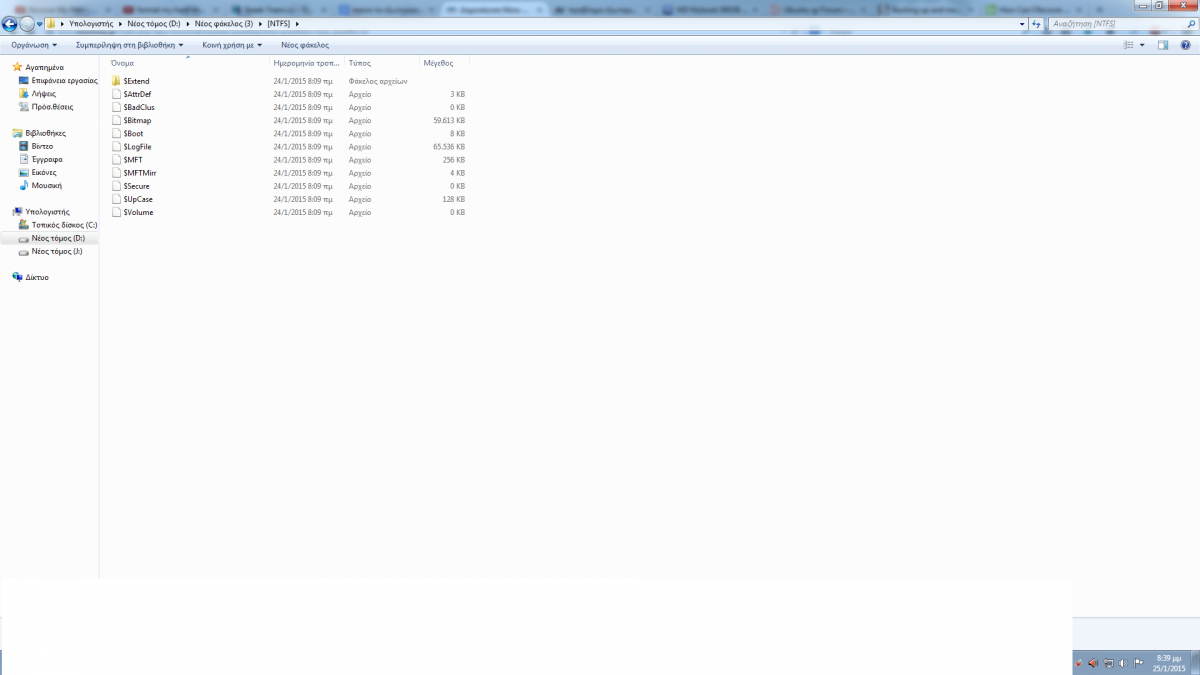This screenshot has width=1200, height=675.
Task: Sort by the Ημερομηνία τροπ... column header
Action: [307, 63]
